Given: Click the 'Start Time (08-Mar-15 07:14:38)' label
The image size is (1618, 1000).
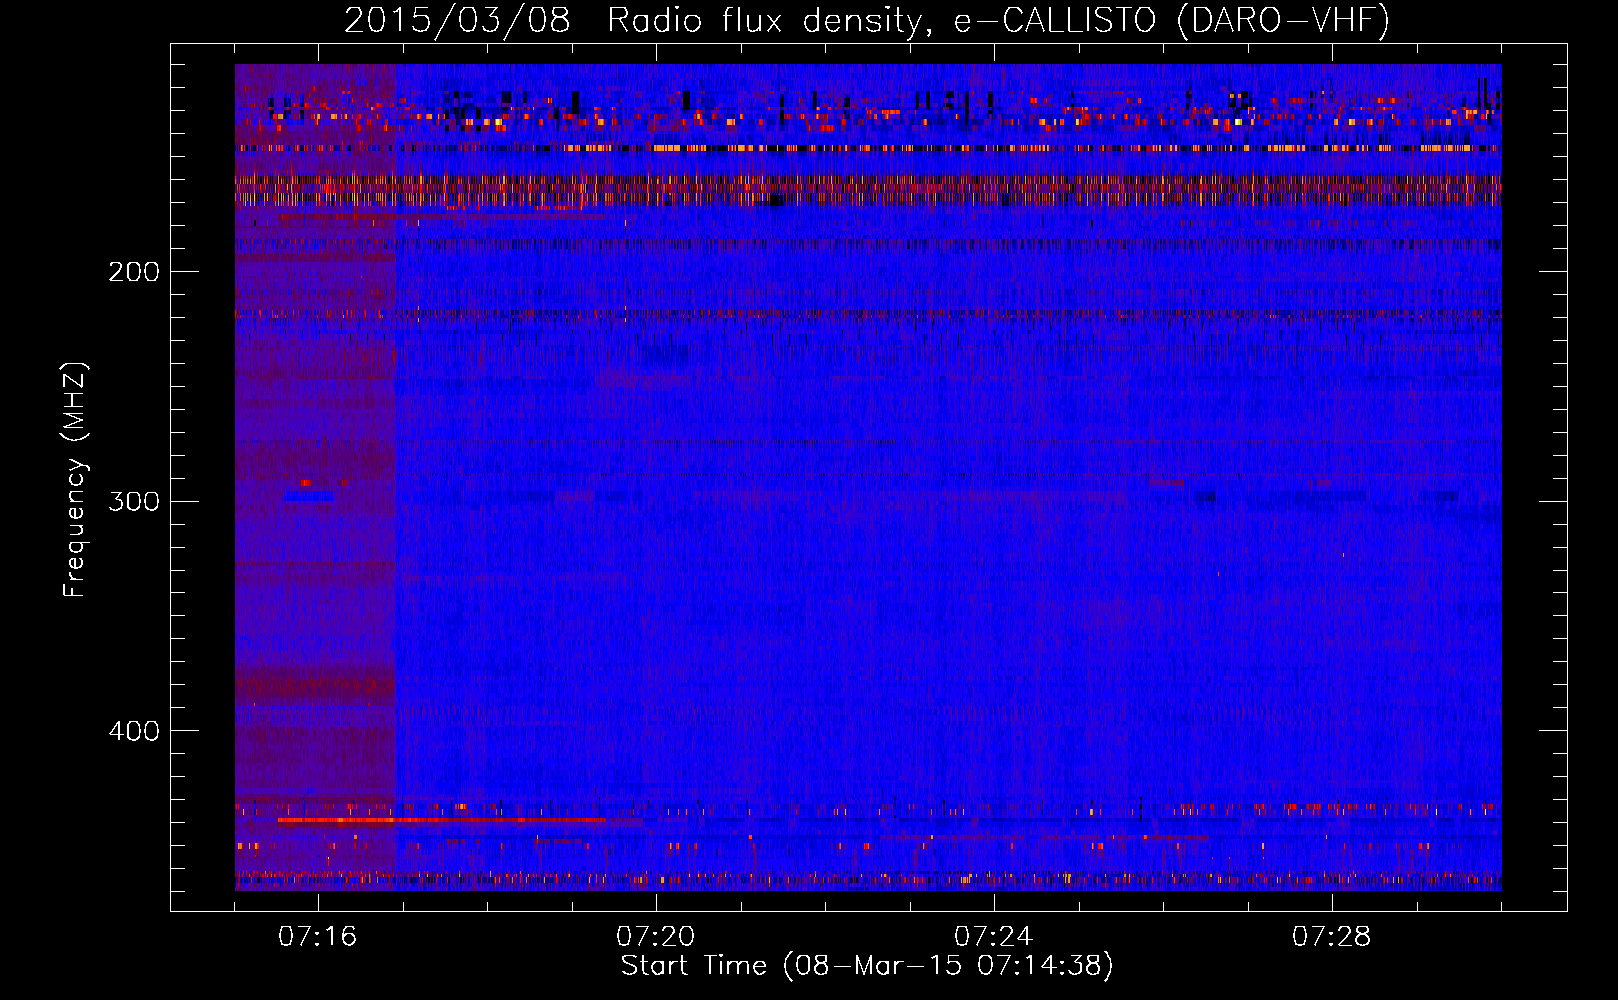Looking at the screenshot, I should tap(867, 966).
